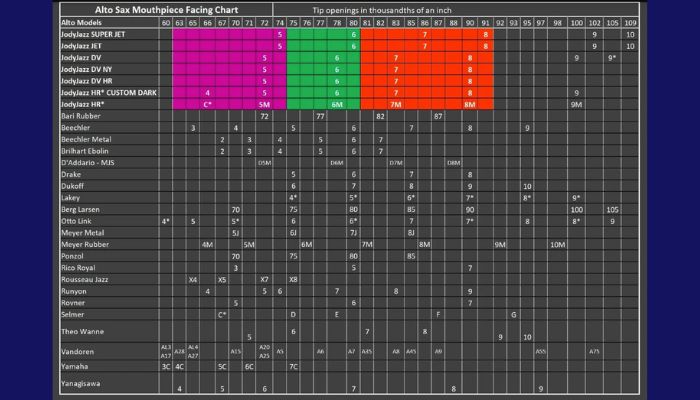Select the 'Meyer Metal' row label
Image resolution: width=700 pixels, height=400 pixels.
[83, 233]
